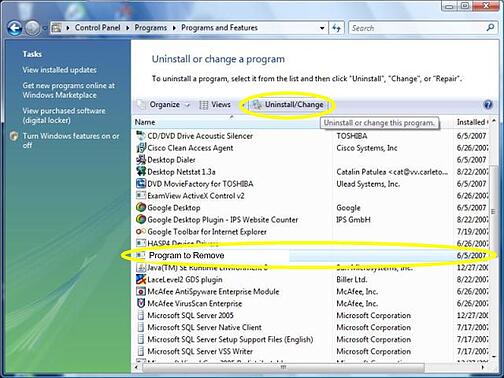504x378 pixels.
Task: Click the CD/DVD Drive Acoustic Silencer icon
Action: click(x=141, y=136)
